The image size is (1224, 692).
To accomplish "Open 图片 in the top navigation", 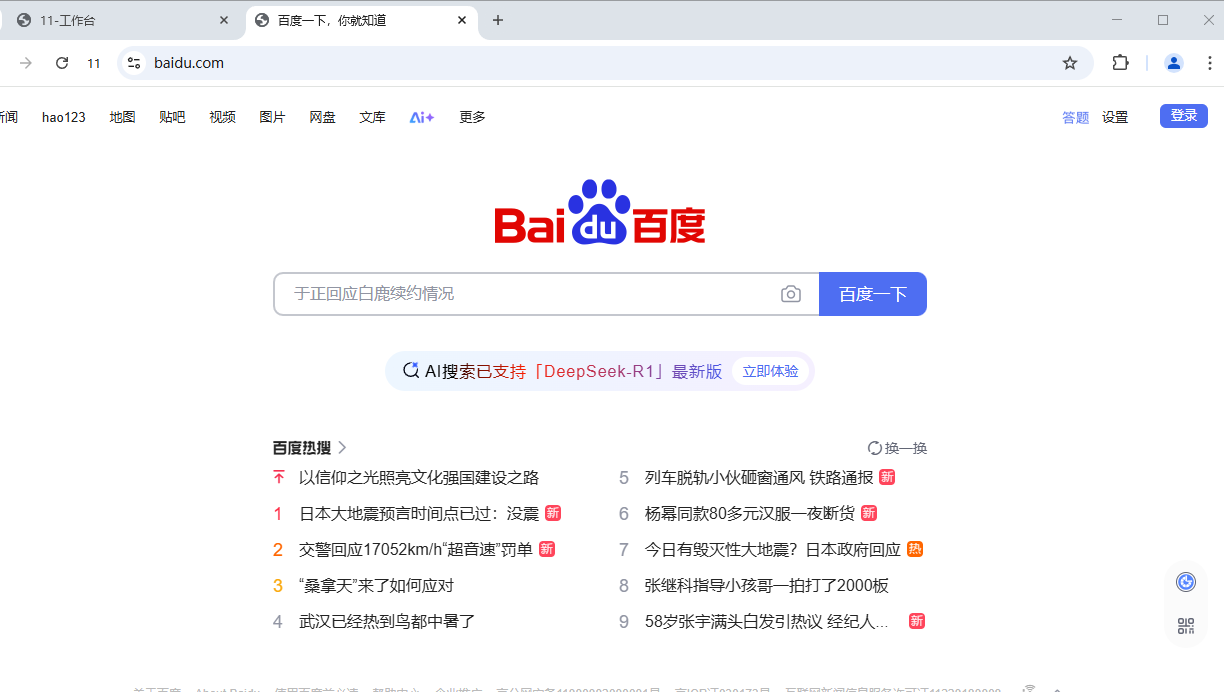I will click(272, 117).
